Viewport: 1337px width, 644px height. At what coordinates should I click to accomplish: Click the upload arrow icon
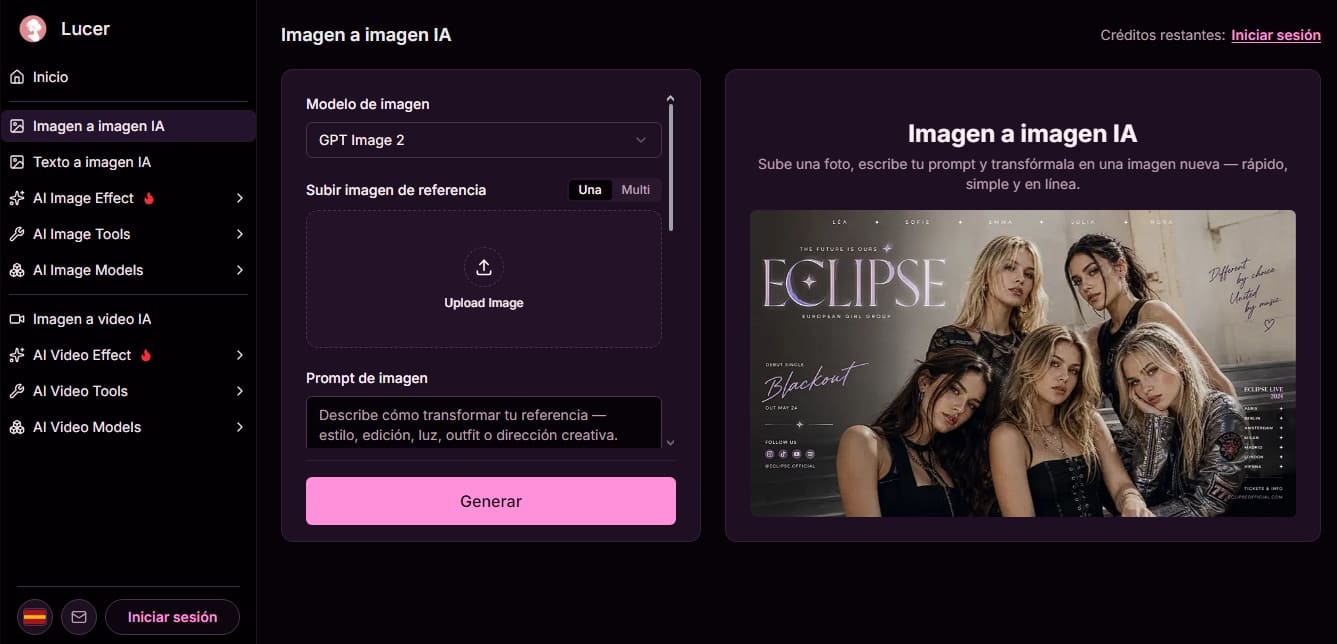[484, 267]
